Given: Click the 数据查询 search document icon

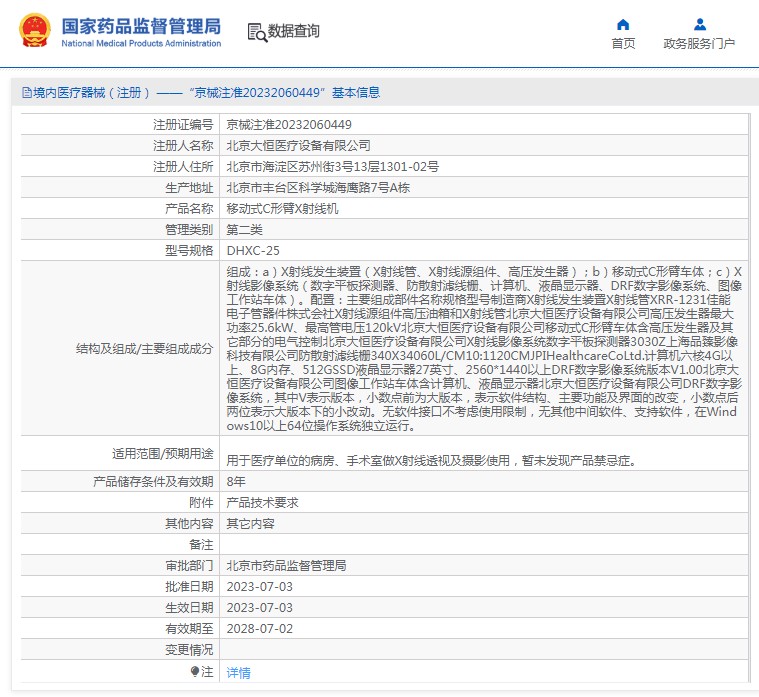Looking at the screenshot, I should 256,32.
